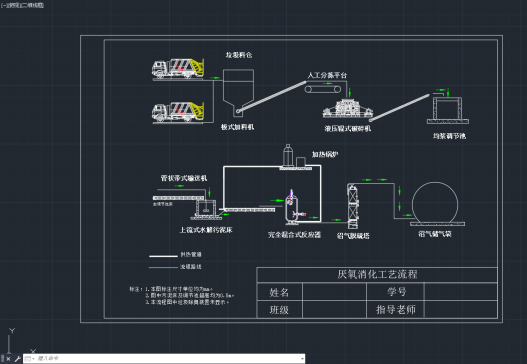The image size is (527, 364).
Task: Select the 人工分拣平台 conveyor belt symbol
Action: (323, 89)
